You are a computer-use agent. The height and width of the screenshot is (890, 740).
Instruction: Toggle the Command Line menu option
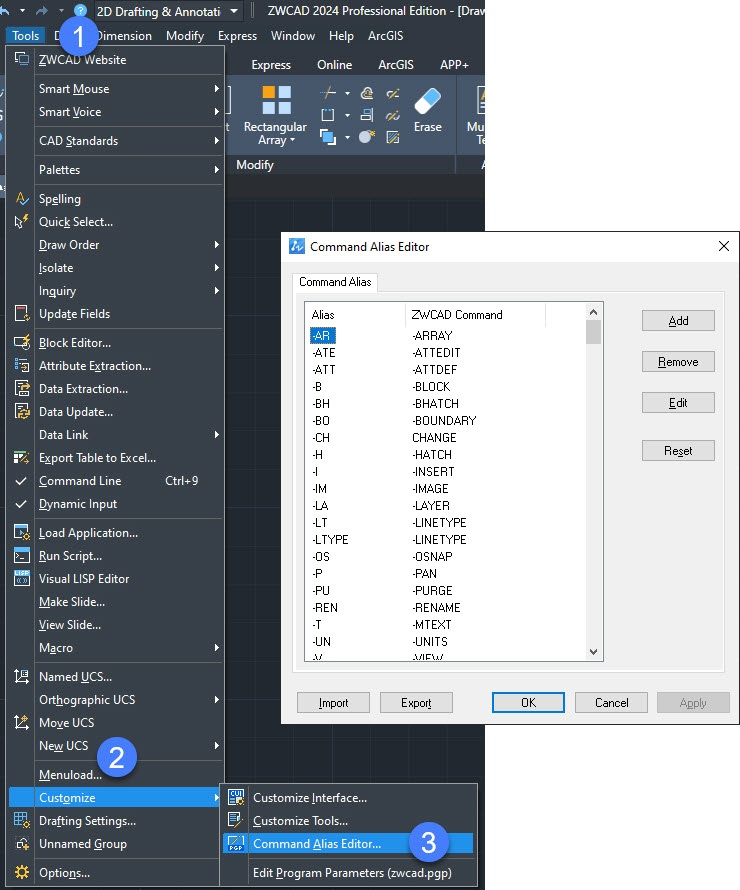tap(116, 481)
